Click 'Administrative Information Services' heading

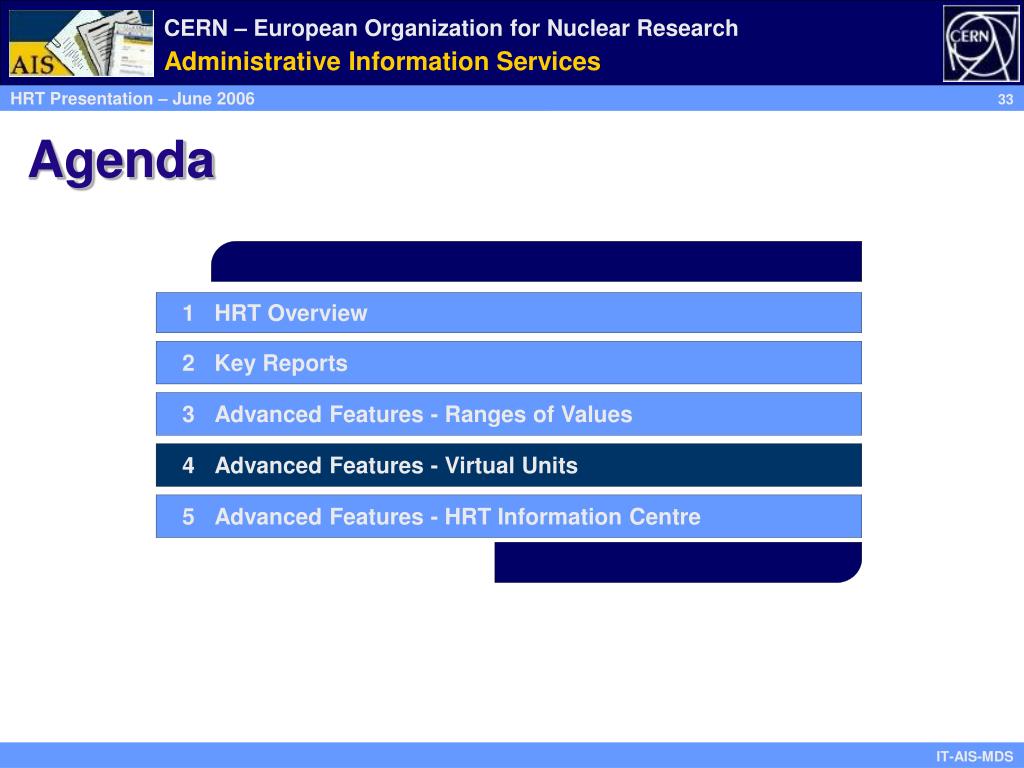point(382,61)
